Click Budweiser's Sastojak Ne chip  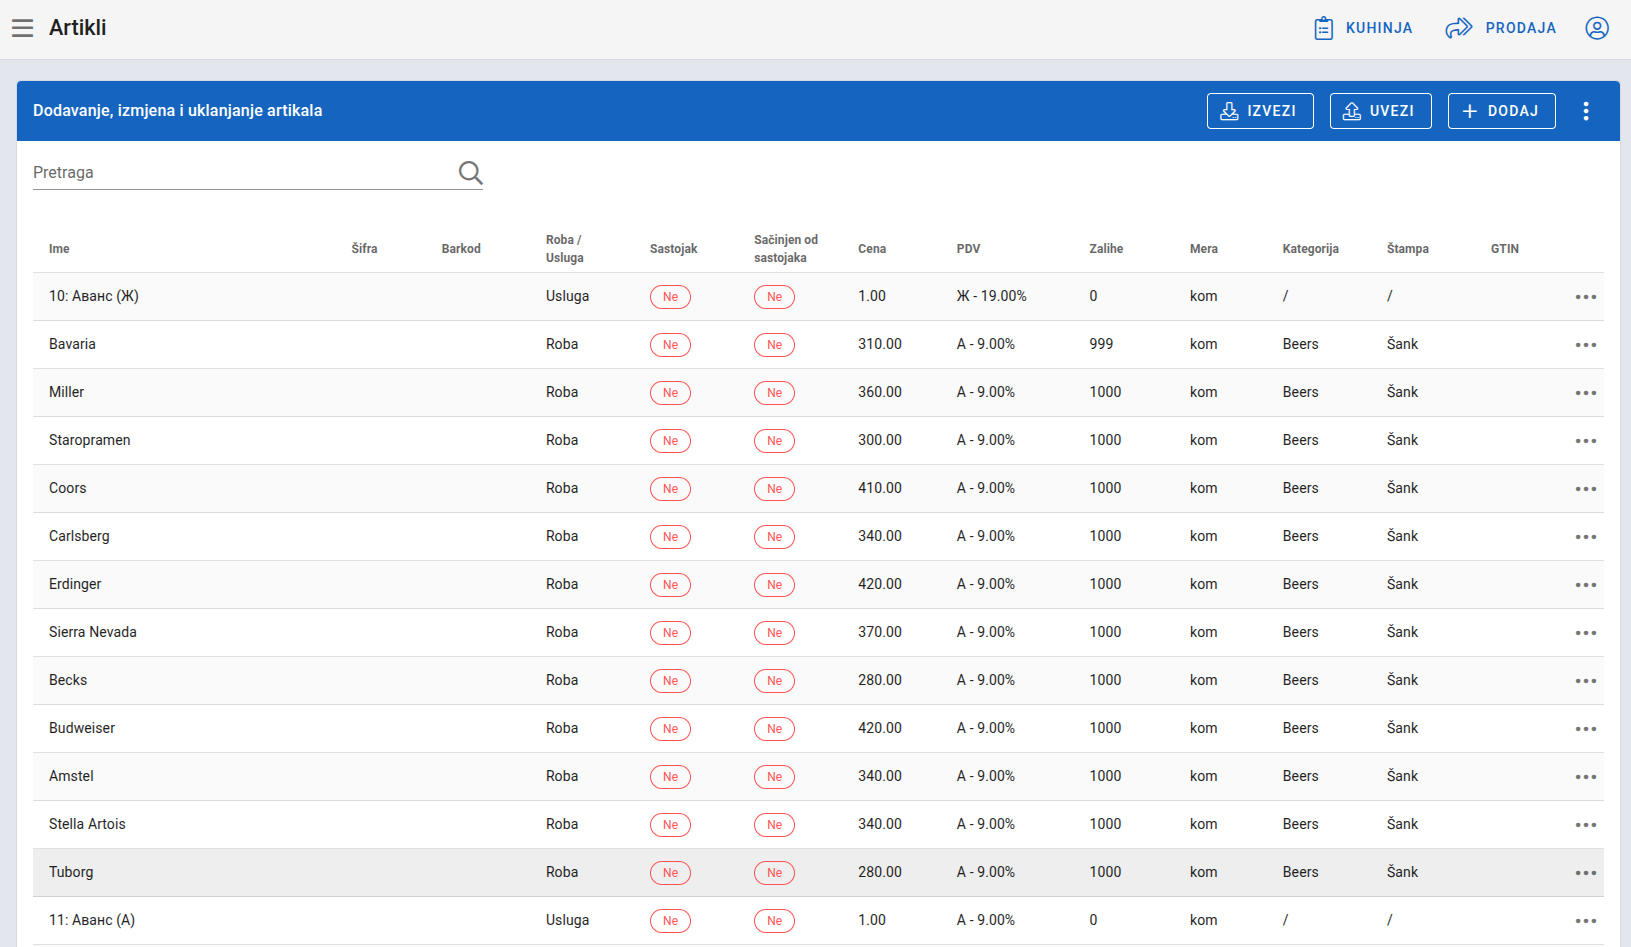[670, 729]
